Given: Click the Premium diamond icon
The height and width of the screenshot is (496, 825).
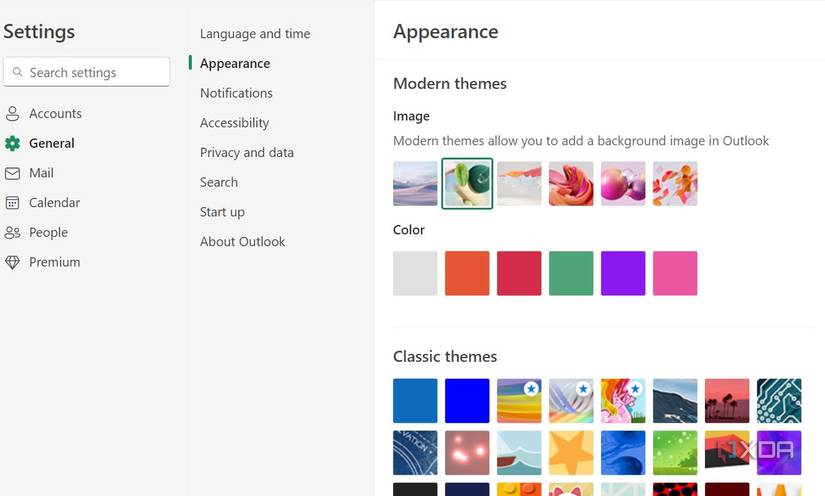Looking at the screenshot, I should tap(12, 262).
